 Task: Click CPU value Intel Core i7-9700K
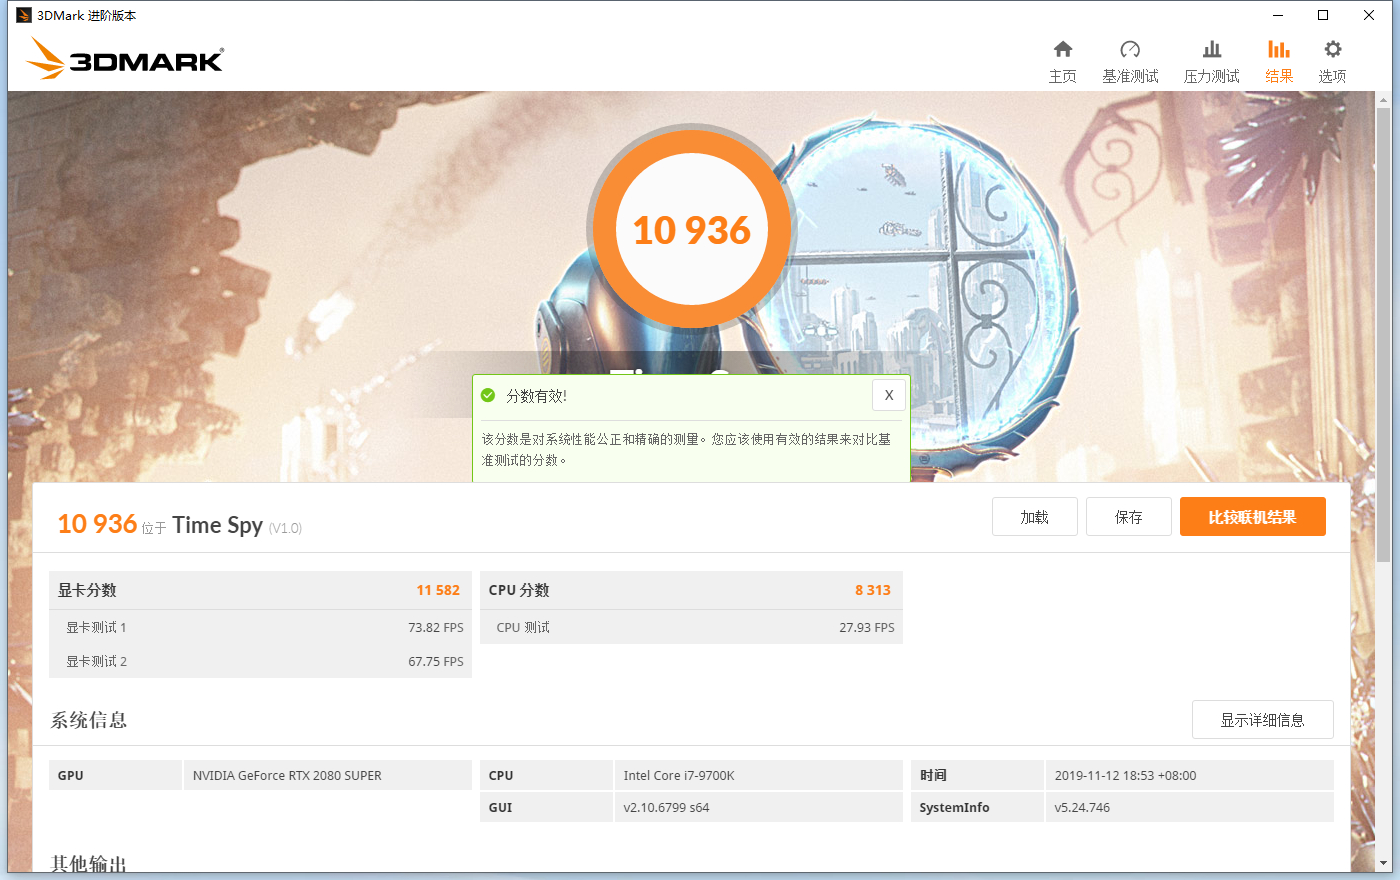679,775
